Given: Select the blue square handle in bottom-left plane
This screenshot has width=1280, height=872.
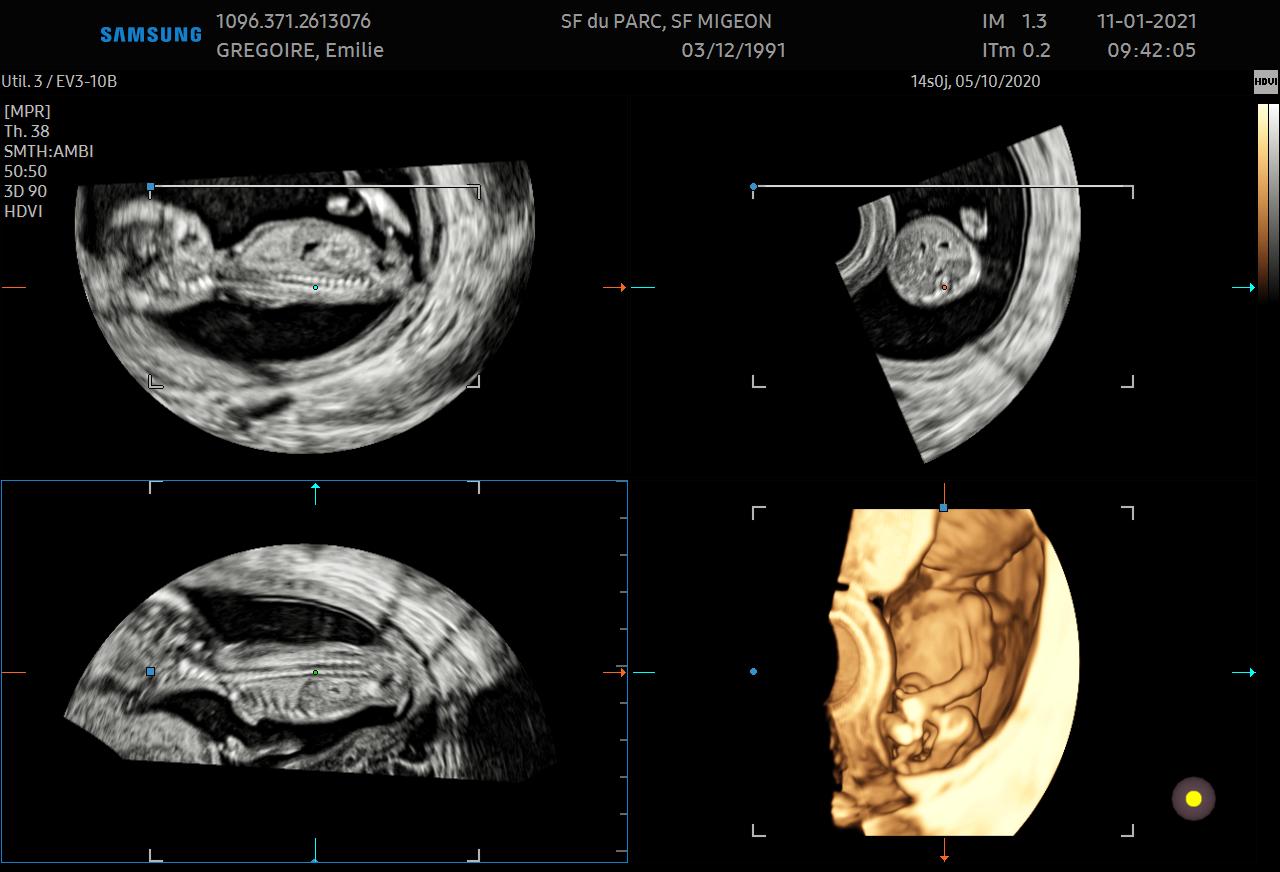Looking at the screenshot, I should (150, 672).
